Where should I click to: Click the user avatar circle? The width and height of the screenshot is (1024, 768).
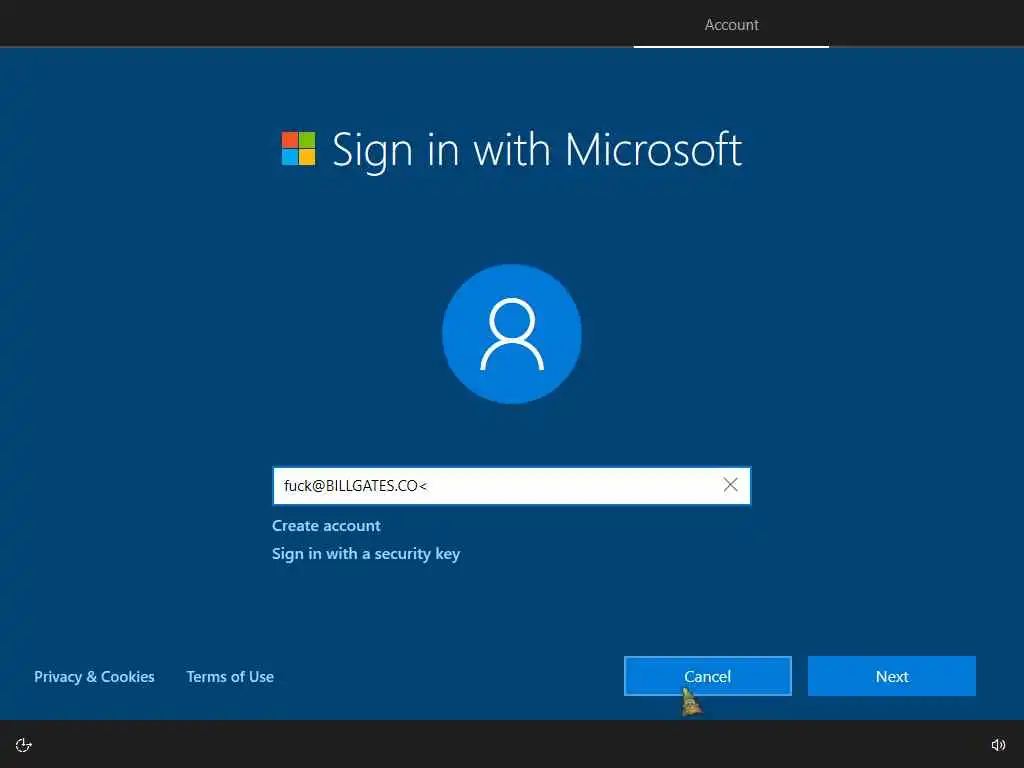point(512,334)
